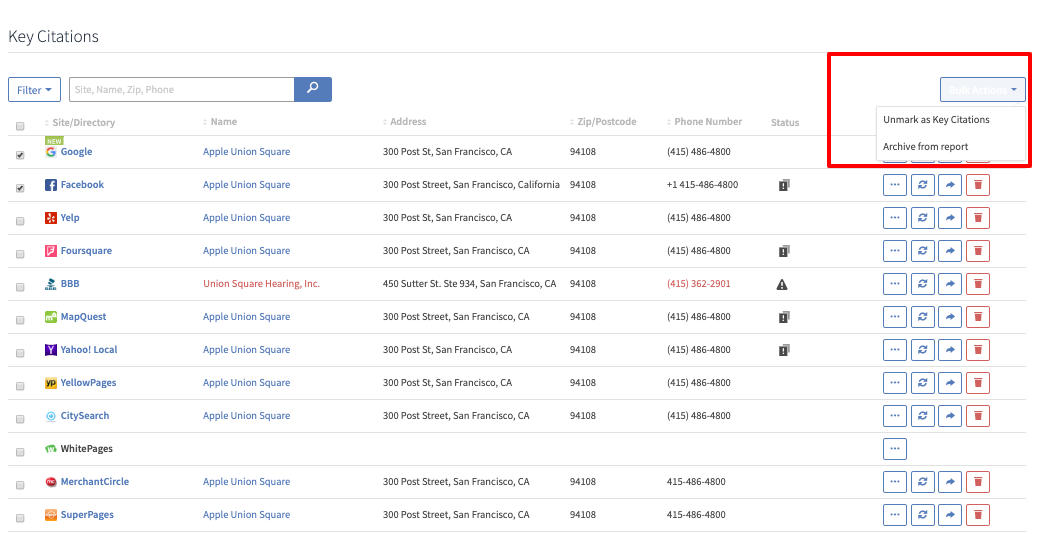Delete the YellowPages citation

[978, 383]
